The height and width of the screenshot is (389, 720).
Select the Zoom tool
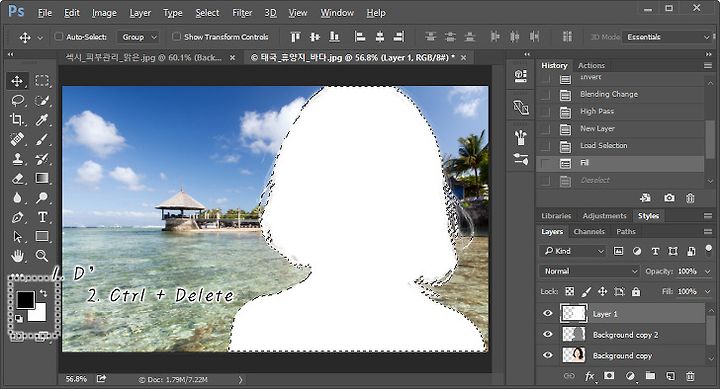(x=42, y=256)
